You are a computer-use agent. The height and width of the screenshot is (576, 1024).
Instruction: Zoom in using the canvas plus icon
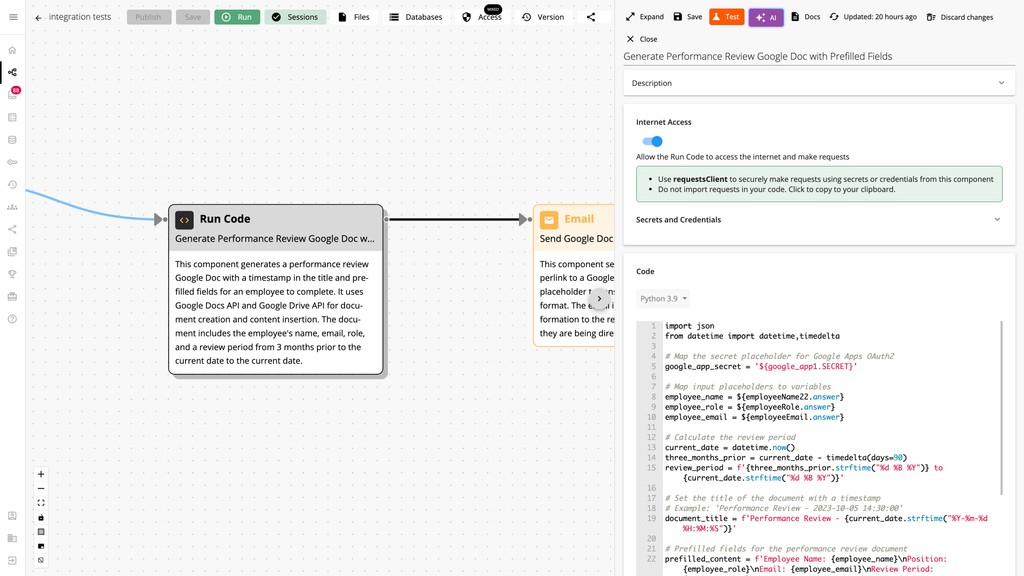[40, 473]
